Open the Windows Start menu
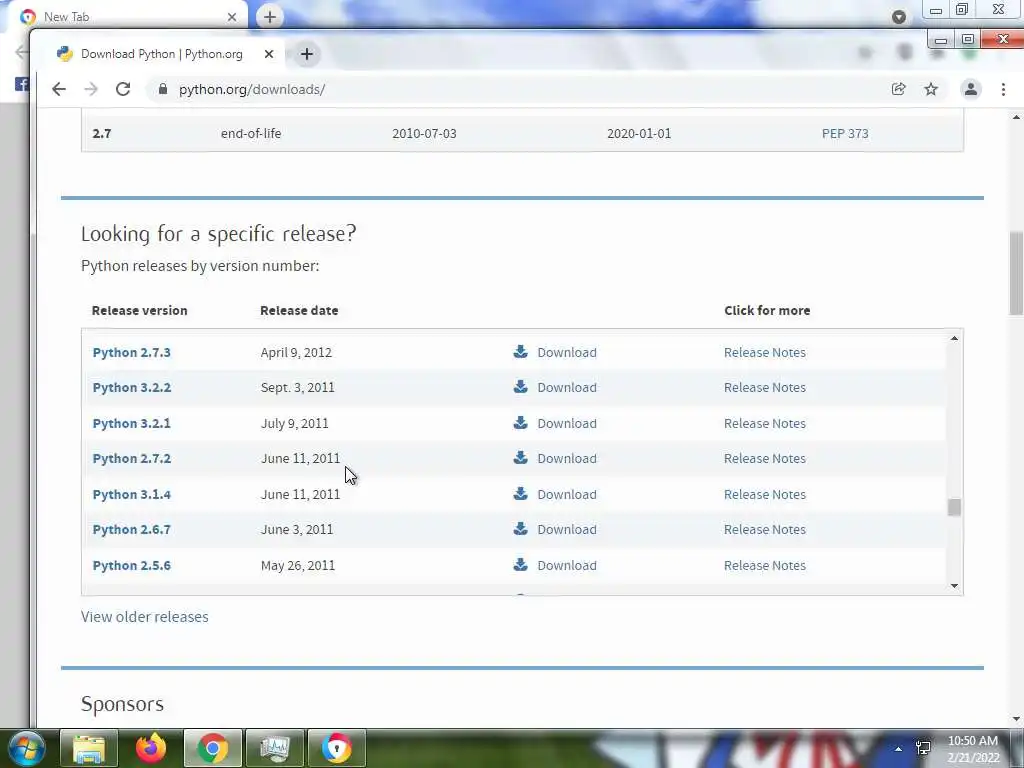Image resolution: width=1024 pixels, height=768 pixels. coord(27,748)
